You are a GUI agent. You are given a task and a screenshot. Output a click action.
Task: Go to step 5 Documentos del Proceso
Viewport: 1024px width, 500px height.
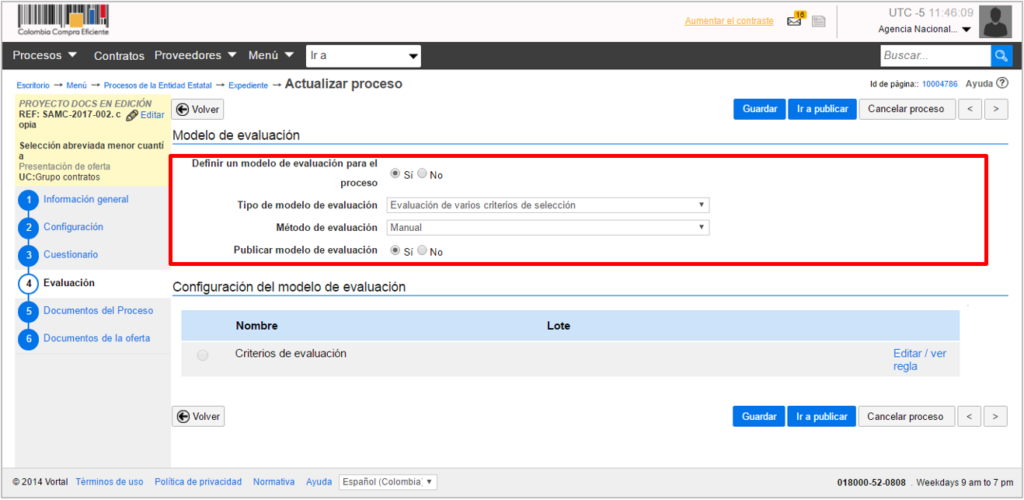coord(98,311)
